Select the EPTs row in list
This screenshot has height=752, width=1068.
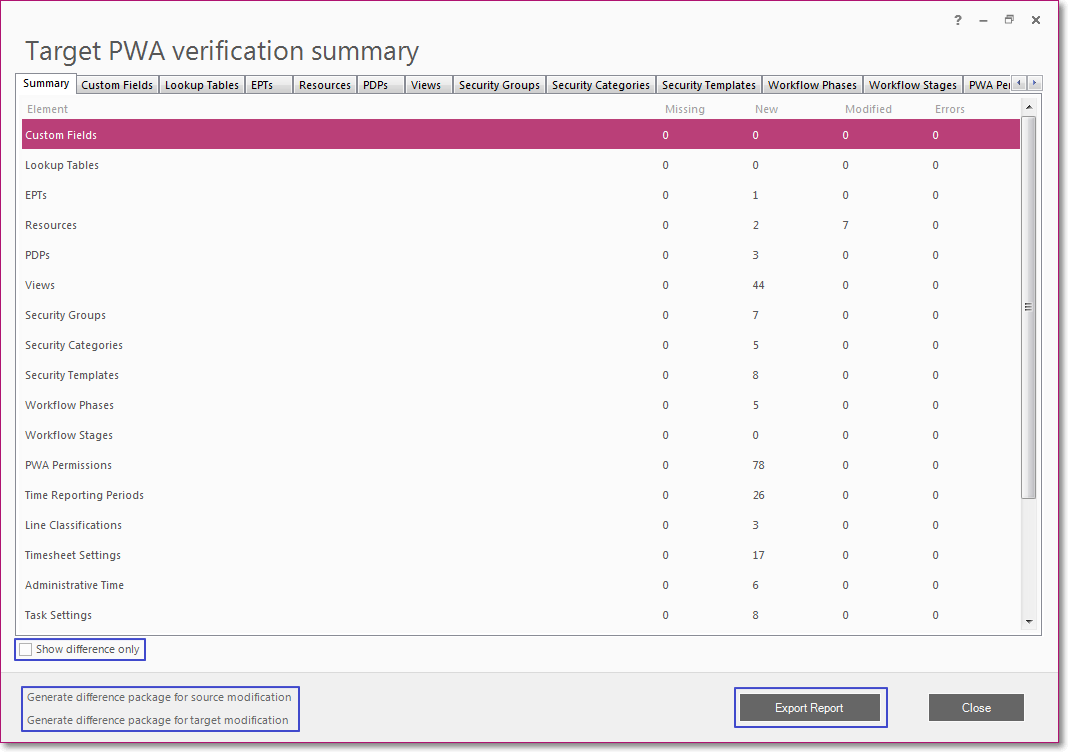click(x=521, y=195)
